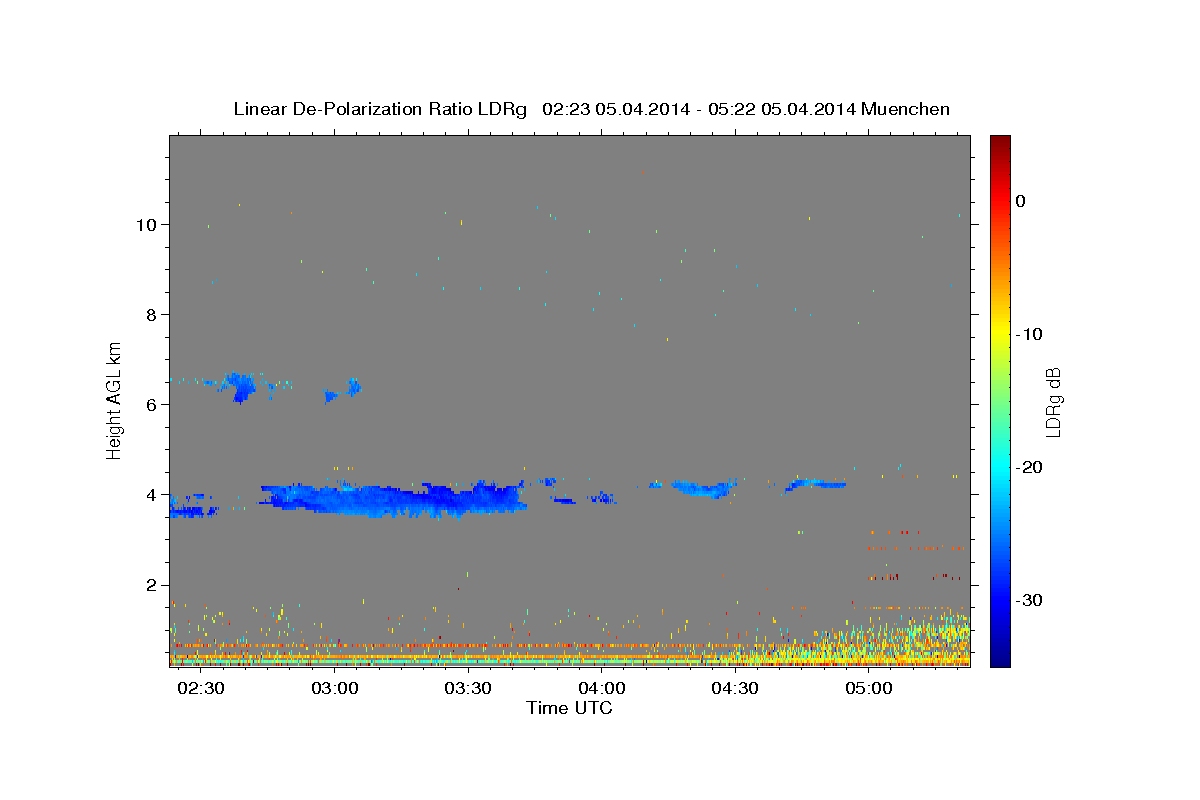This screenshot has width=1200, height=800.
Task: Click the end time '05:22 05.04.2014' in title
Action: 781,109
